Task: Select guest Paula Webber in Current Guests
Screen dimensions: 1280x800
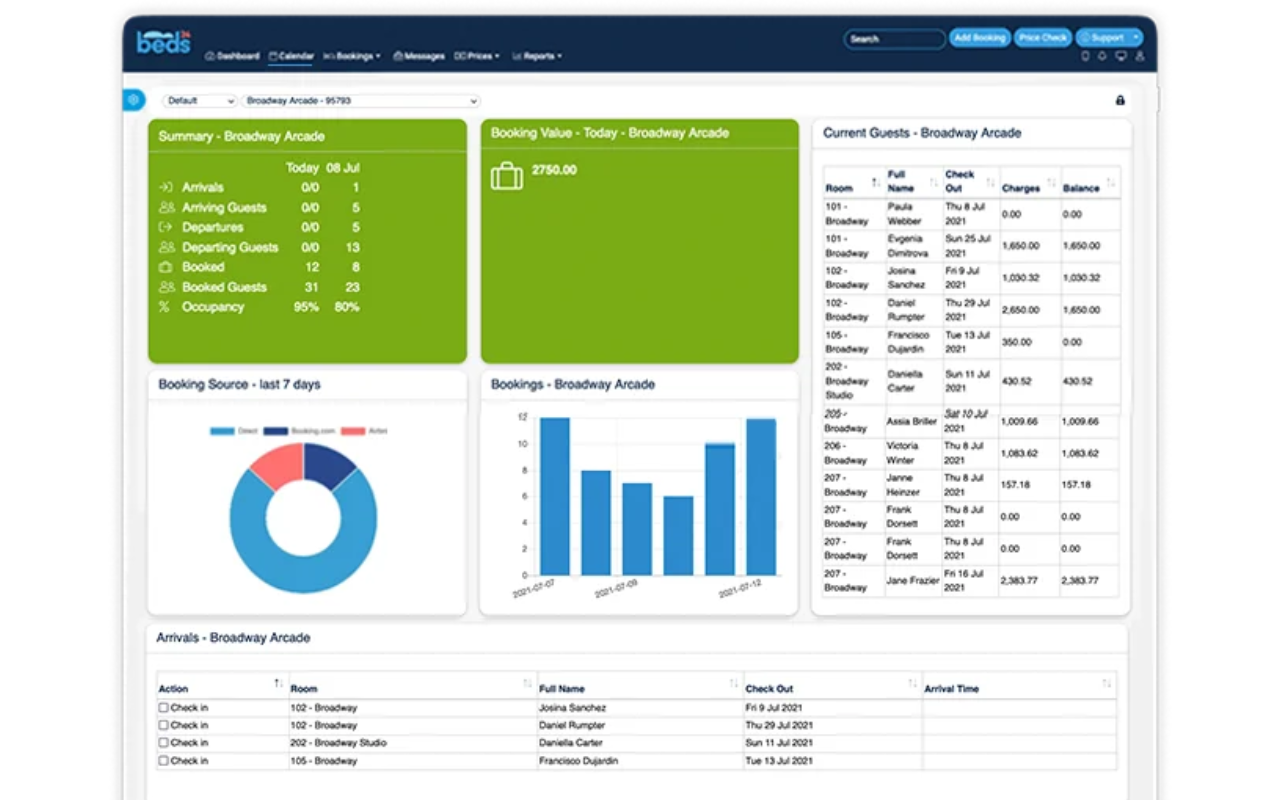Action: (905, 214)
